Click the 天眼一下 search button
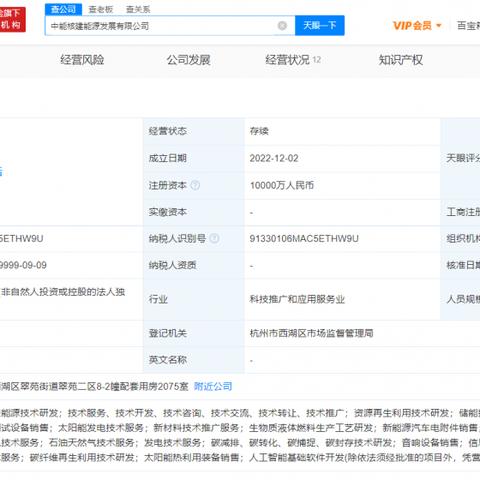The height and width of the screenshot is (480, 480). [320, 25]
